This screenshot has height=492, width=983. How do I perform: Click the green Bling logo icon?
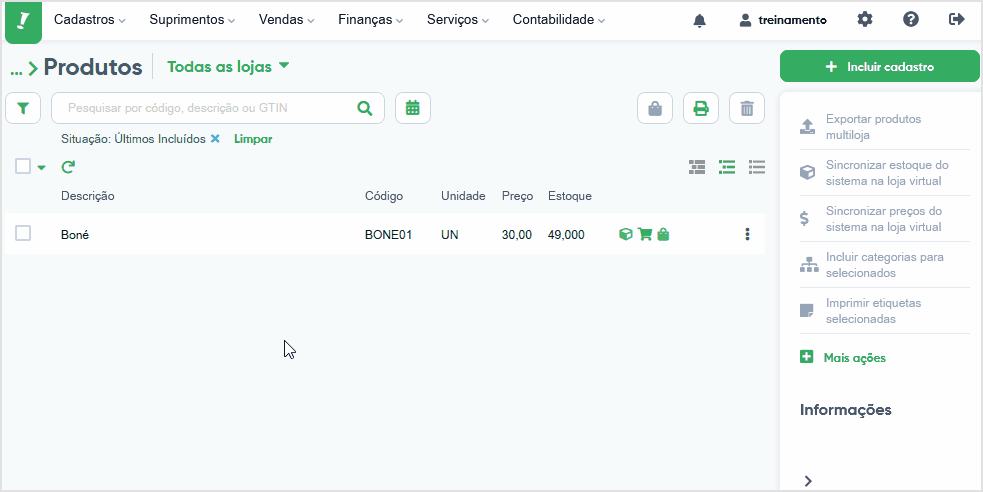(23, 22)
